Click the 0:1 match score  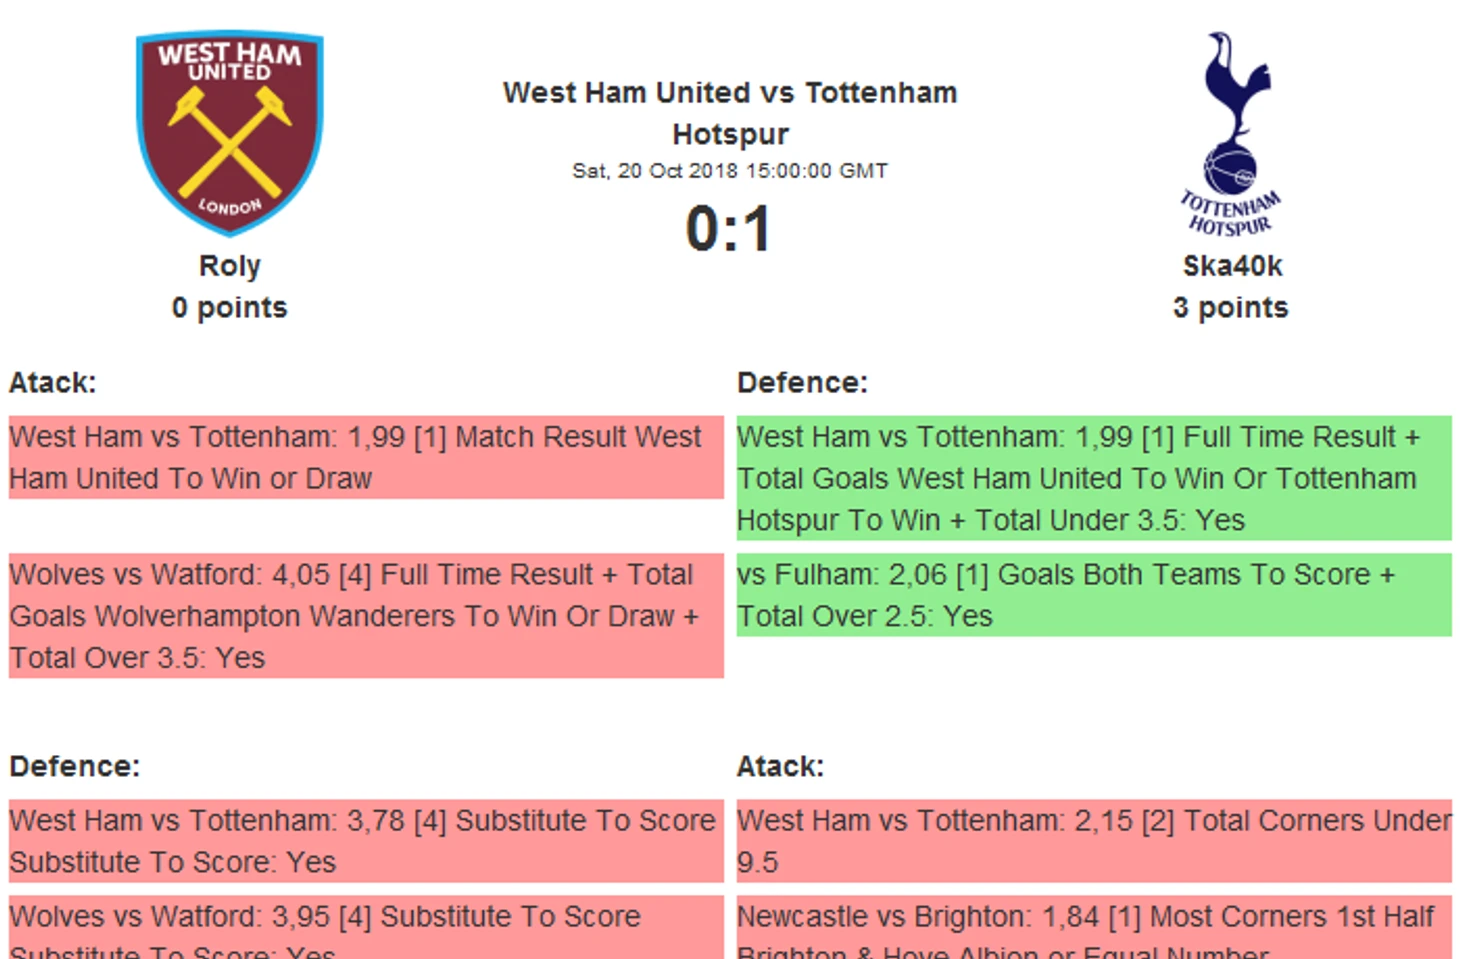click(x=729, y=229)
